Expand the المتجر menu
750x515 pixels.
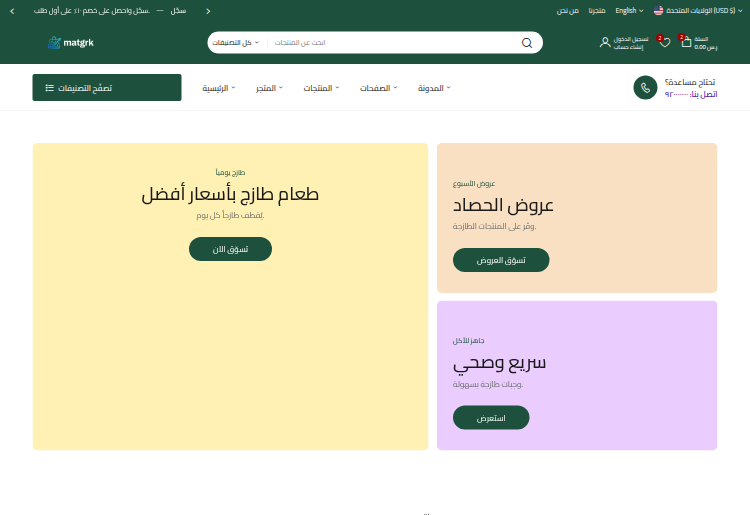[x=269, y=88]
